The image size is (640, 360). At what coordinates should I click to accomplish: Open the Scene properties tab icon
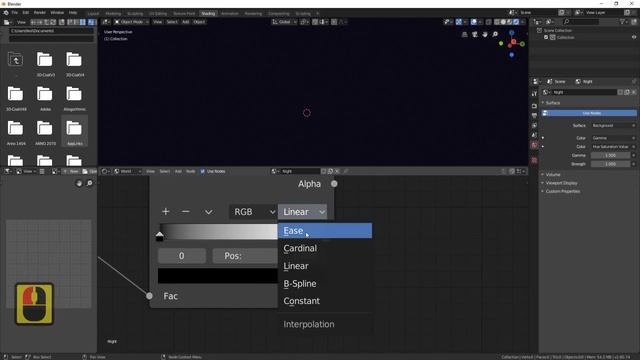(534, 136)
